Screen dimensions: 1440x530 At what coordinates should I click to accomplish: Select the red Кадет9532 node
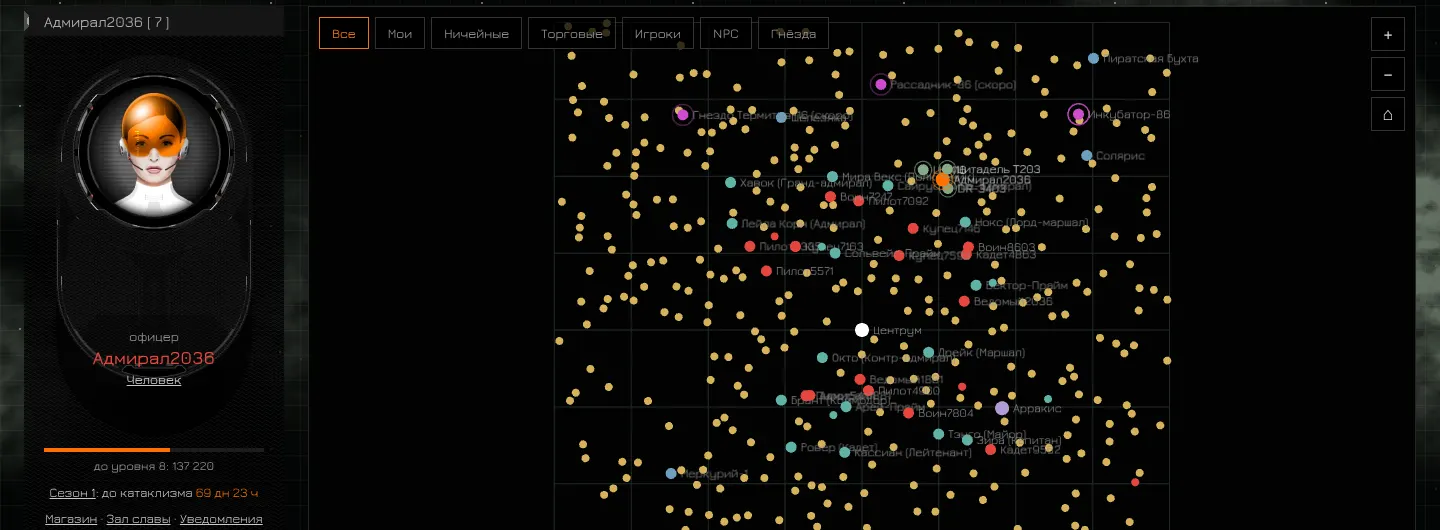point(990,450)
